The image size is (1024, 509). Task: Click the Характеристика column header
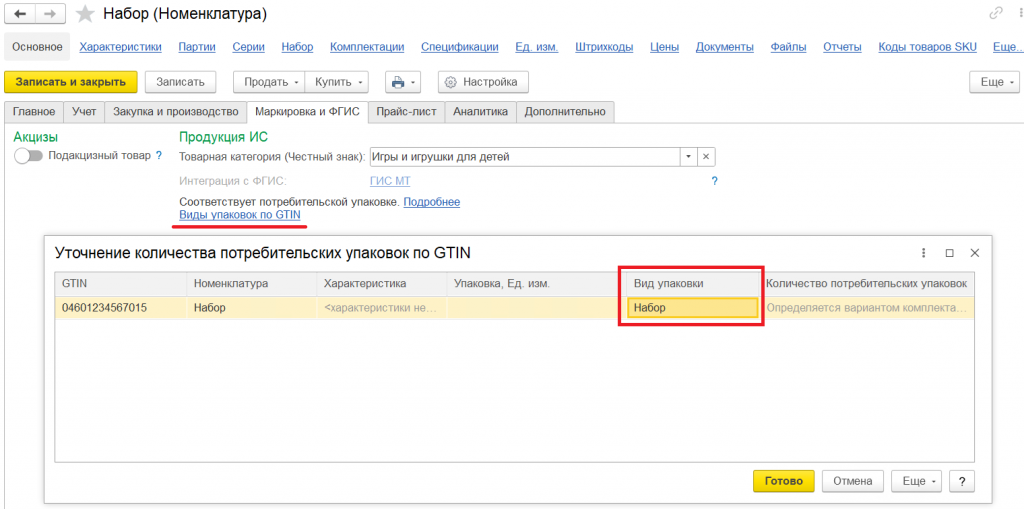[x=381, y=284]
